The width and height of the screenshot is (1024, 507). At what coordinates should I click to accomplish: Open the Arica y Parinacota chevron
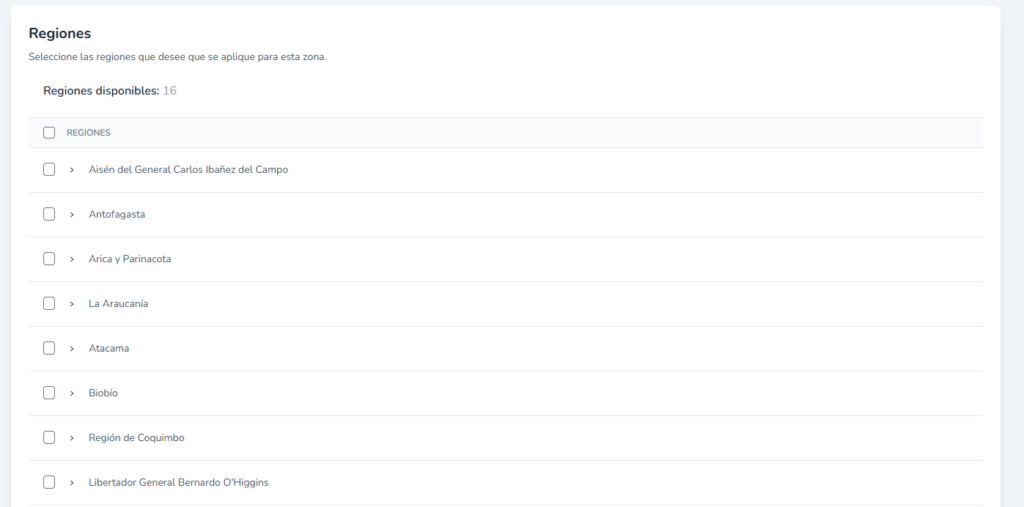pos(72,259)
